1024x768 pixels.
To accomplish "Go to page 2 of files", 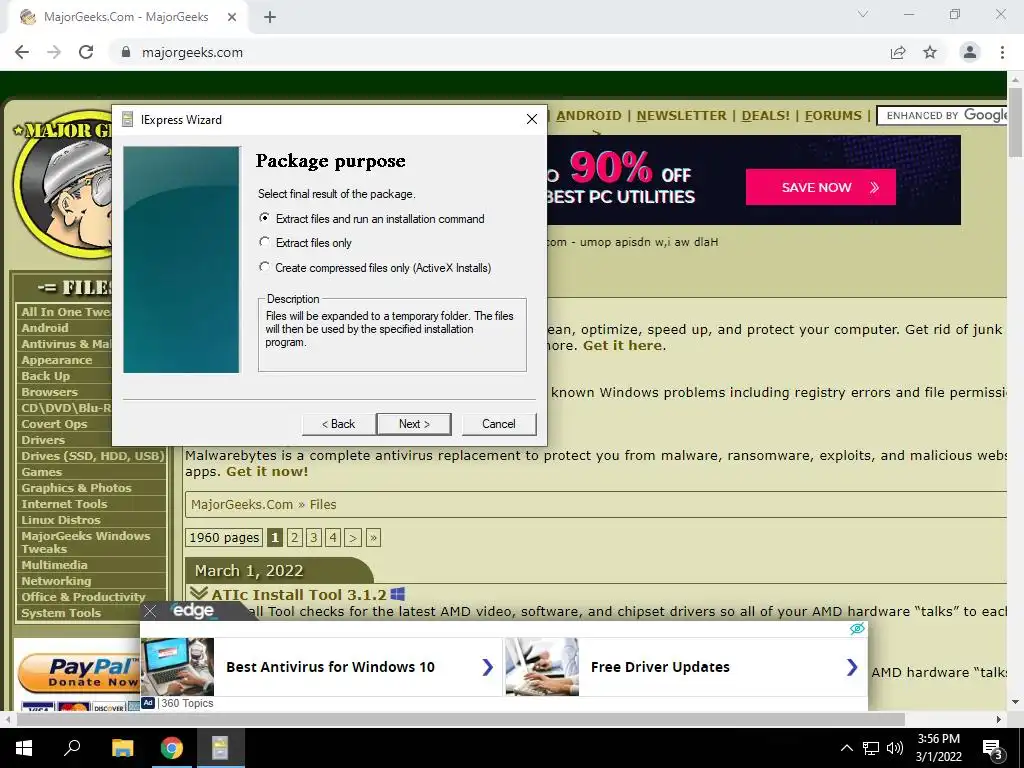I will tap(295, 537).
